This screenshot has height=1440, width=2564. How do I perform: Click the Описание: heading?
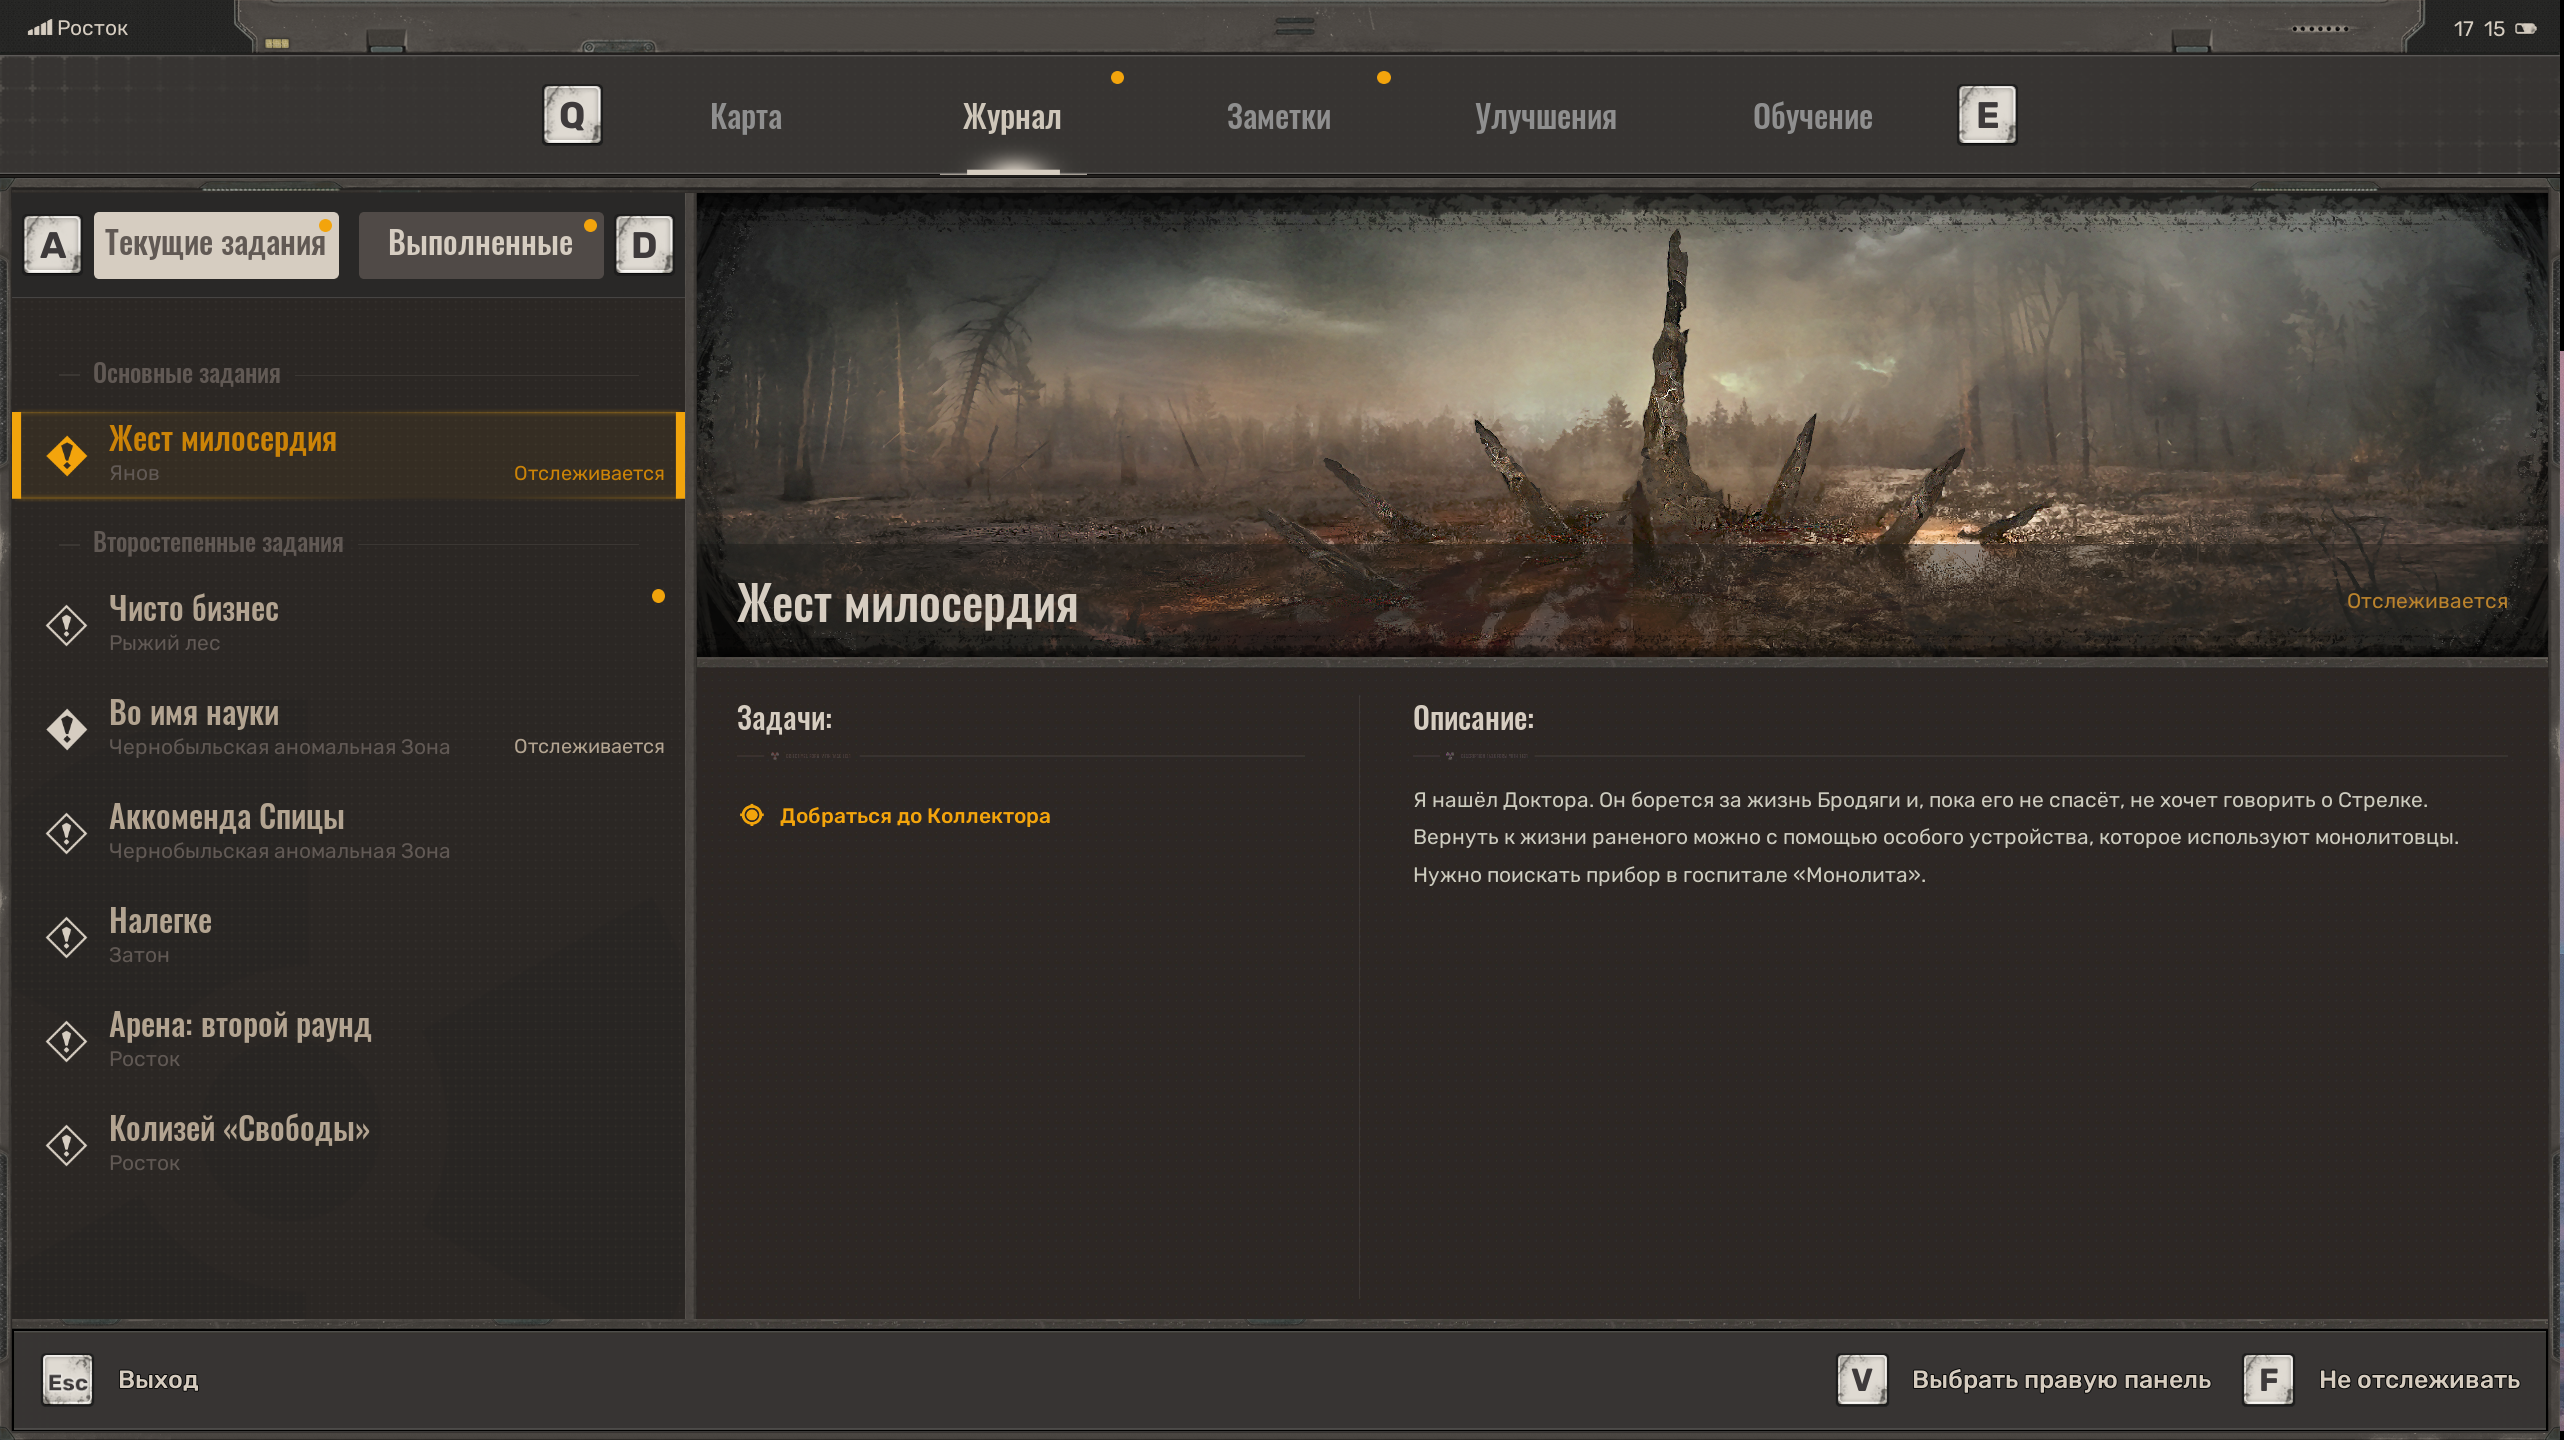click(x=1473, y=719)
